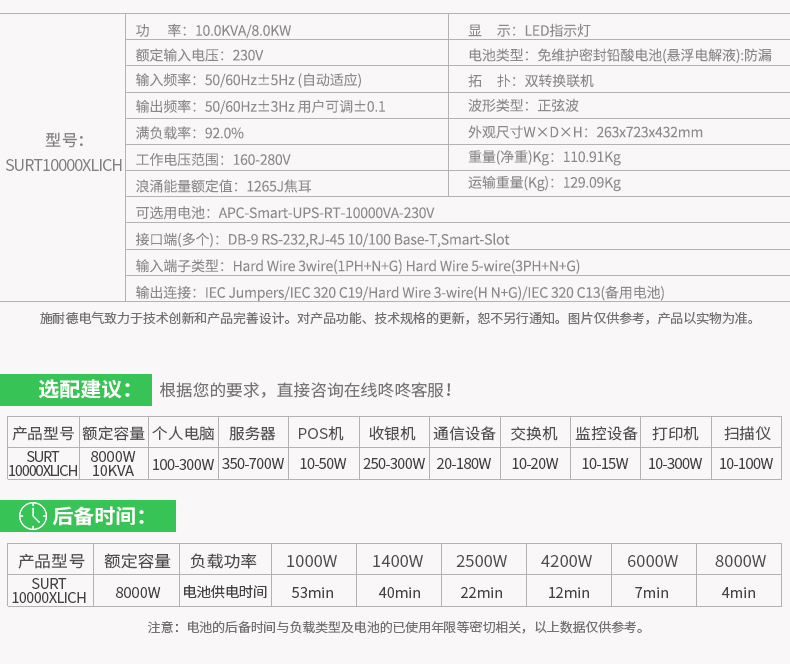Select the 2500W load power header
The height and width of the screenshot is (664, 790).
pos(482,561)
